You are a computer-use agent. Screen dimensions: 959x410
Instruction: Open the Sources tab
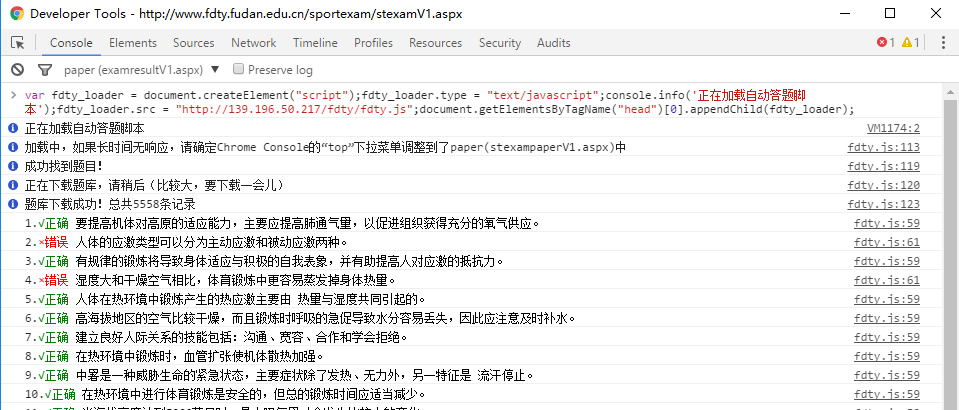coord(193,43)
